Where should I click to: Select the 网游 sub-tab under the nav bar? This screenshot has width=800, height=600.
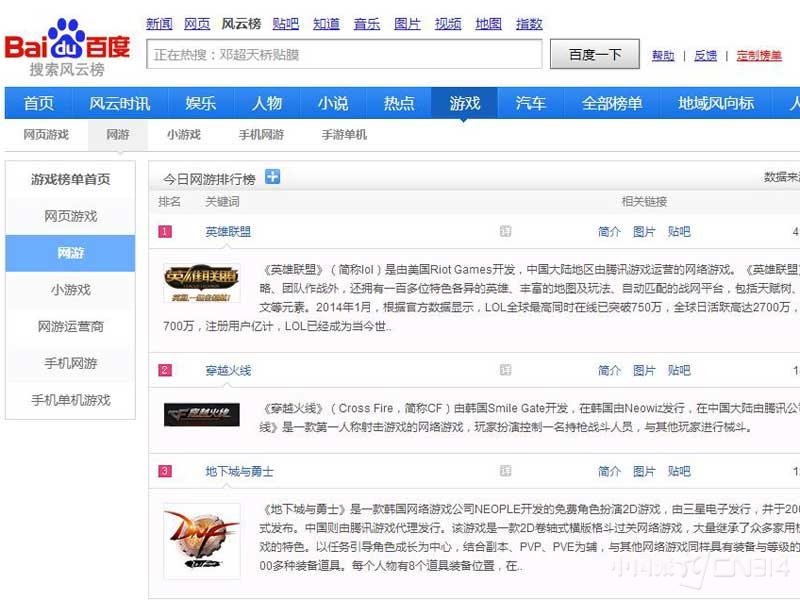(x=118, y=135)
